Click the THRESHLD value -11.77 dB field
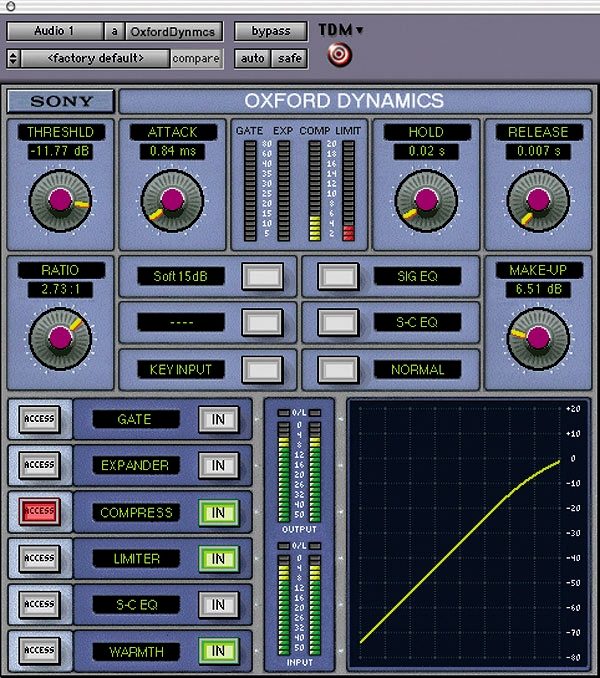 pyautogui.click(x=60, y=151)
